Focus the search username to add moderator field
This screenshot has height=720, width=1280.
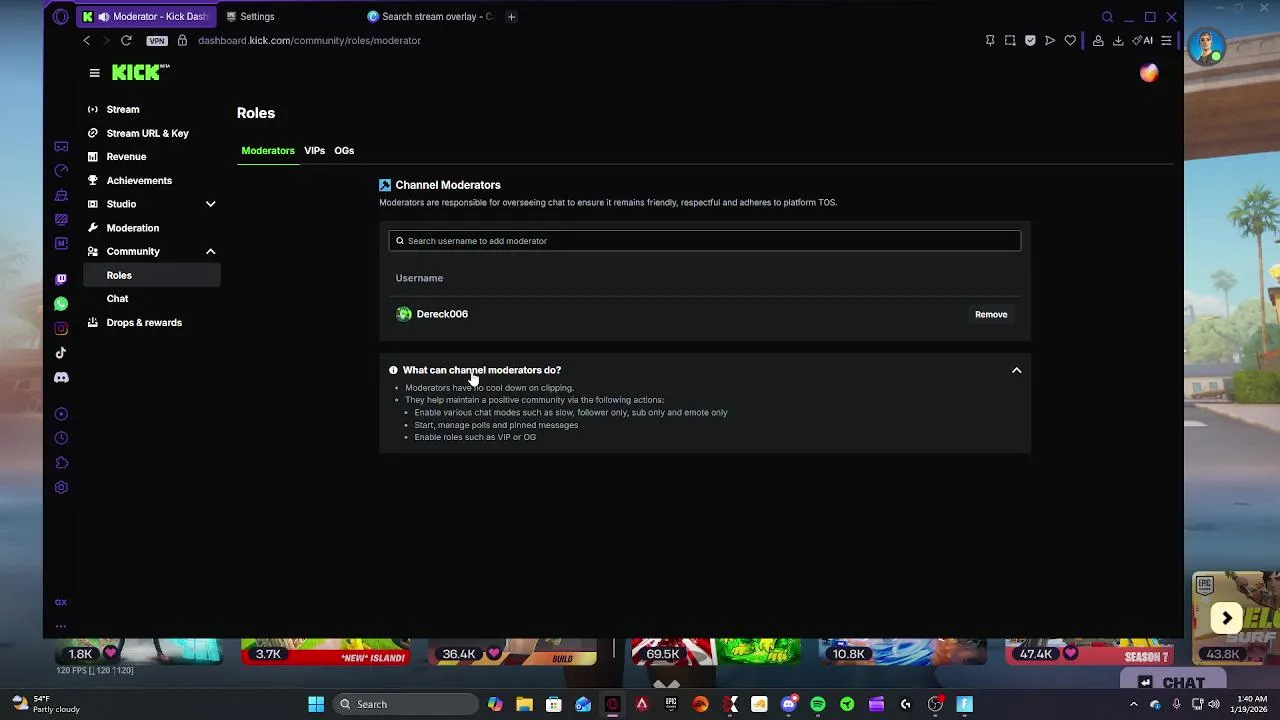704,241
